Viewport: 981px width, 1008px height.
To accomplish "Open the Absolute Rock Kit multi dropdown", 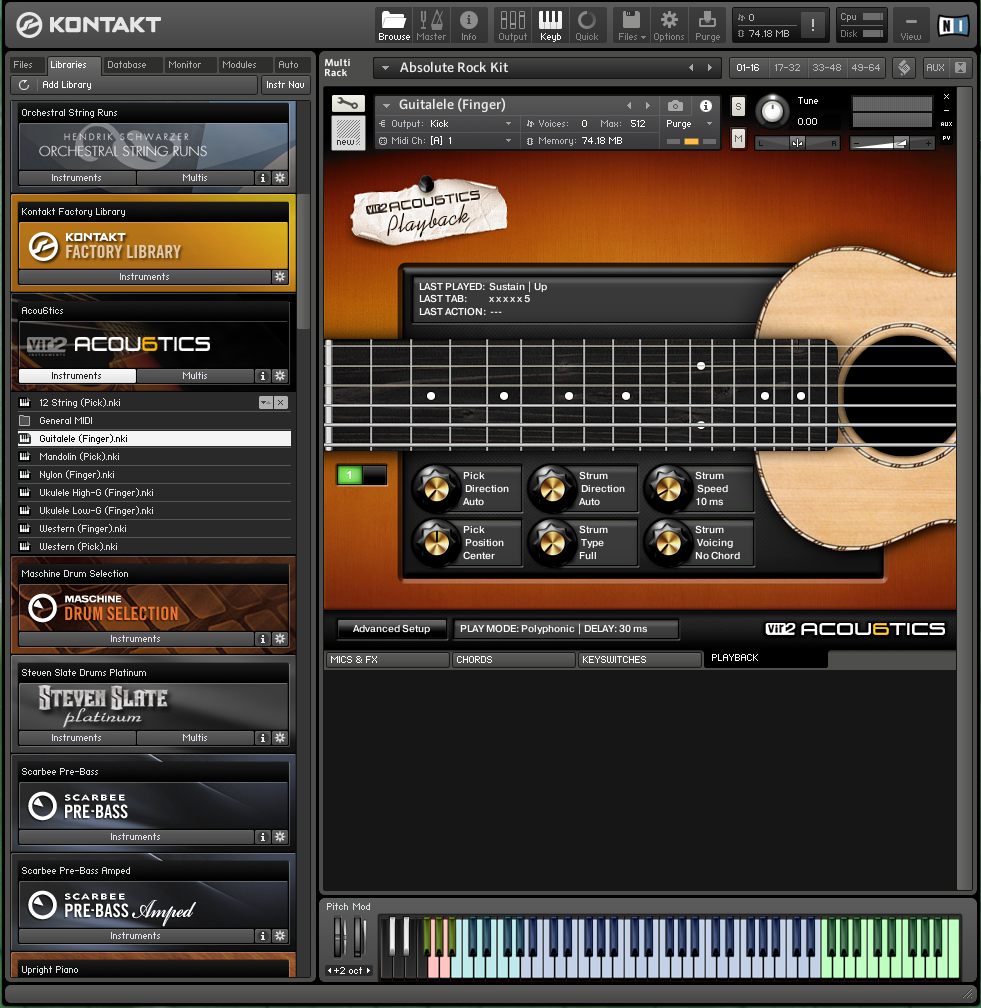I will (386, 68).
